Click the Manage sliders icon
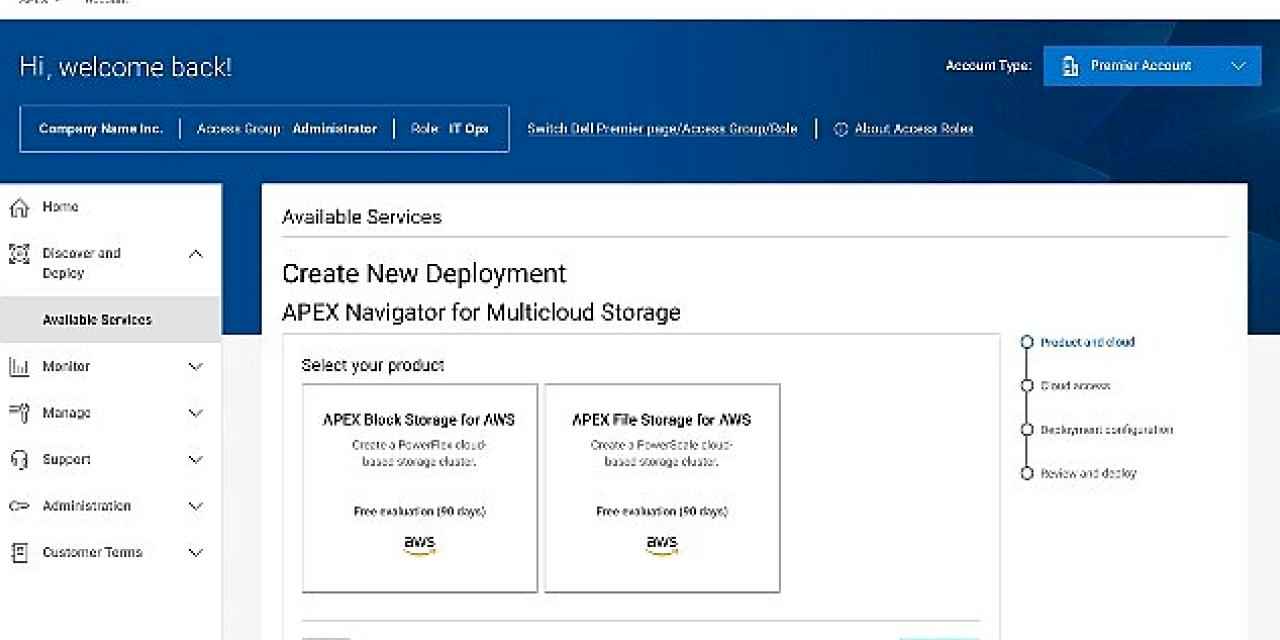Image resolution: width=1280 pixels, height=640 pixels. (18, 413)
